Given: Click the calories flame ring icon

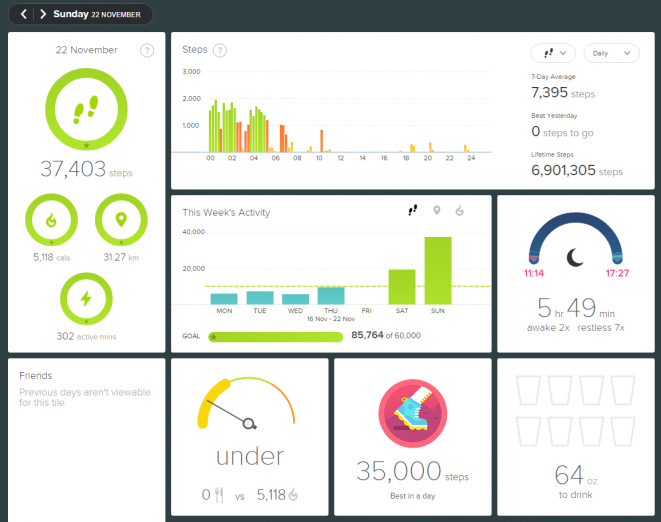Looking at the screenshot, I should (x=51, y=220).
